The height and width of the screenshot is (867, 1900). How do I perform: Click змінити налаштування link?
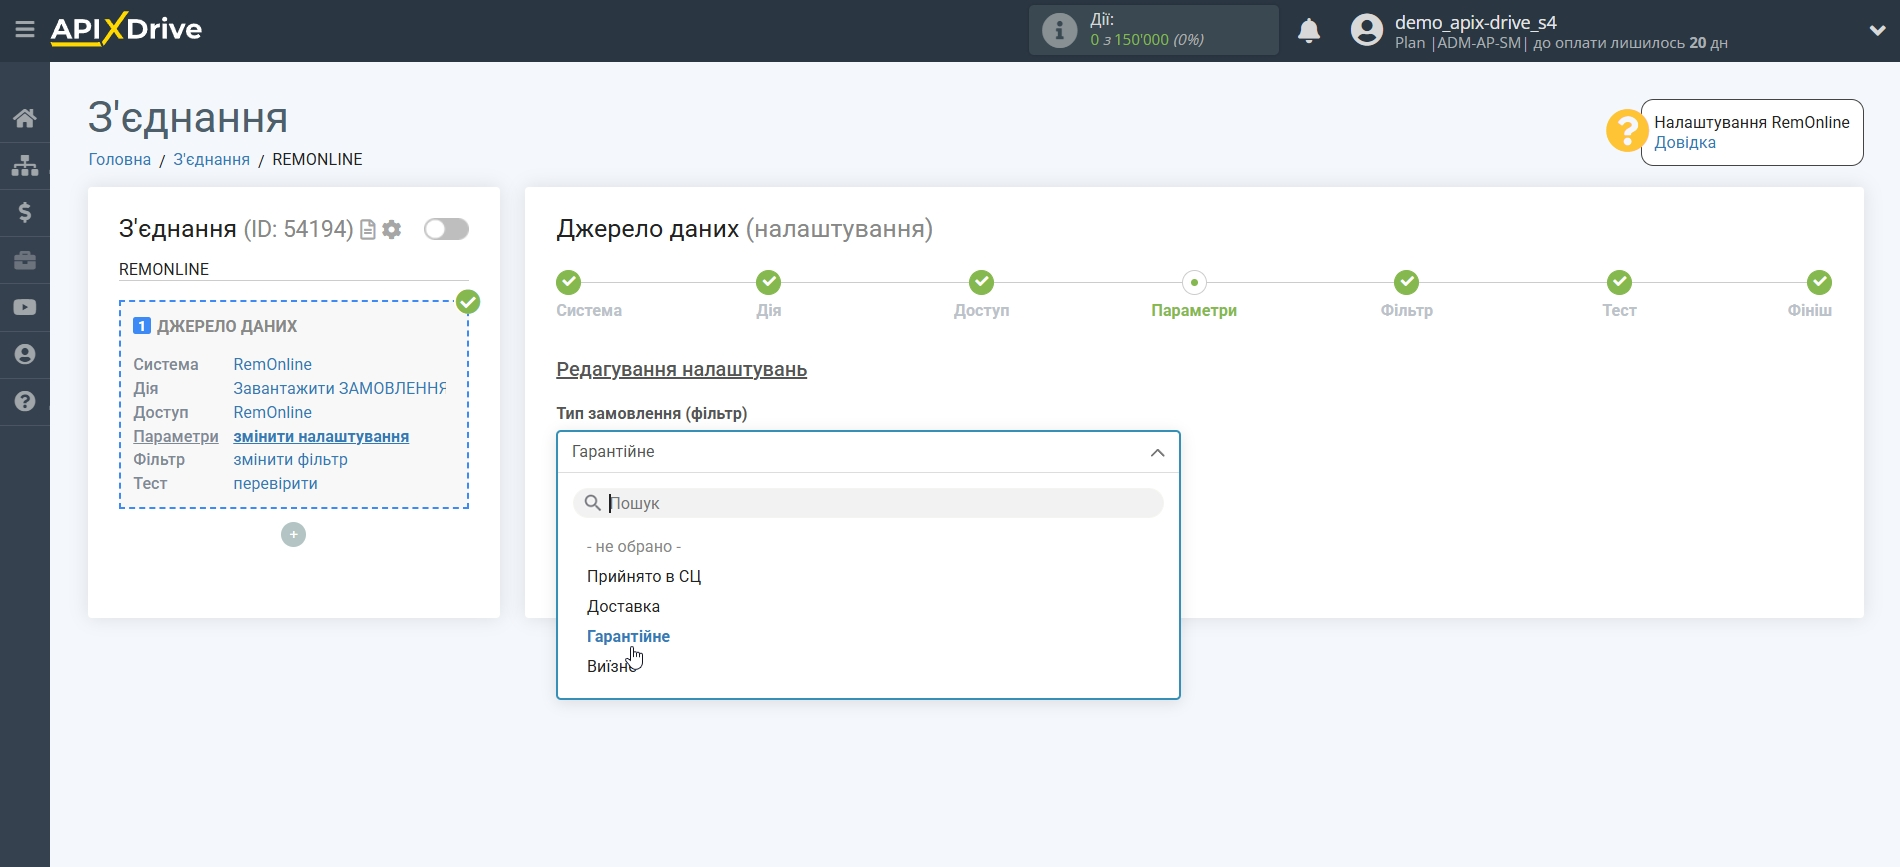click(x=321, y=436)
